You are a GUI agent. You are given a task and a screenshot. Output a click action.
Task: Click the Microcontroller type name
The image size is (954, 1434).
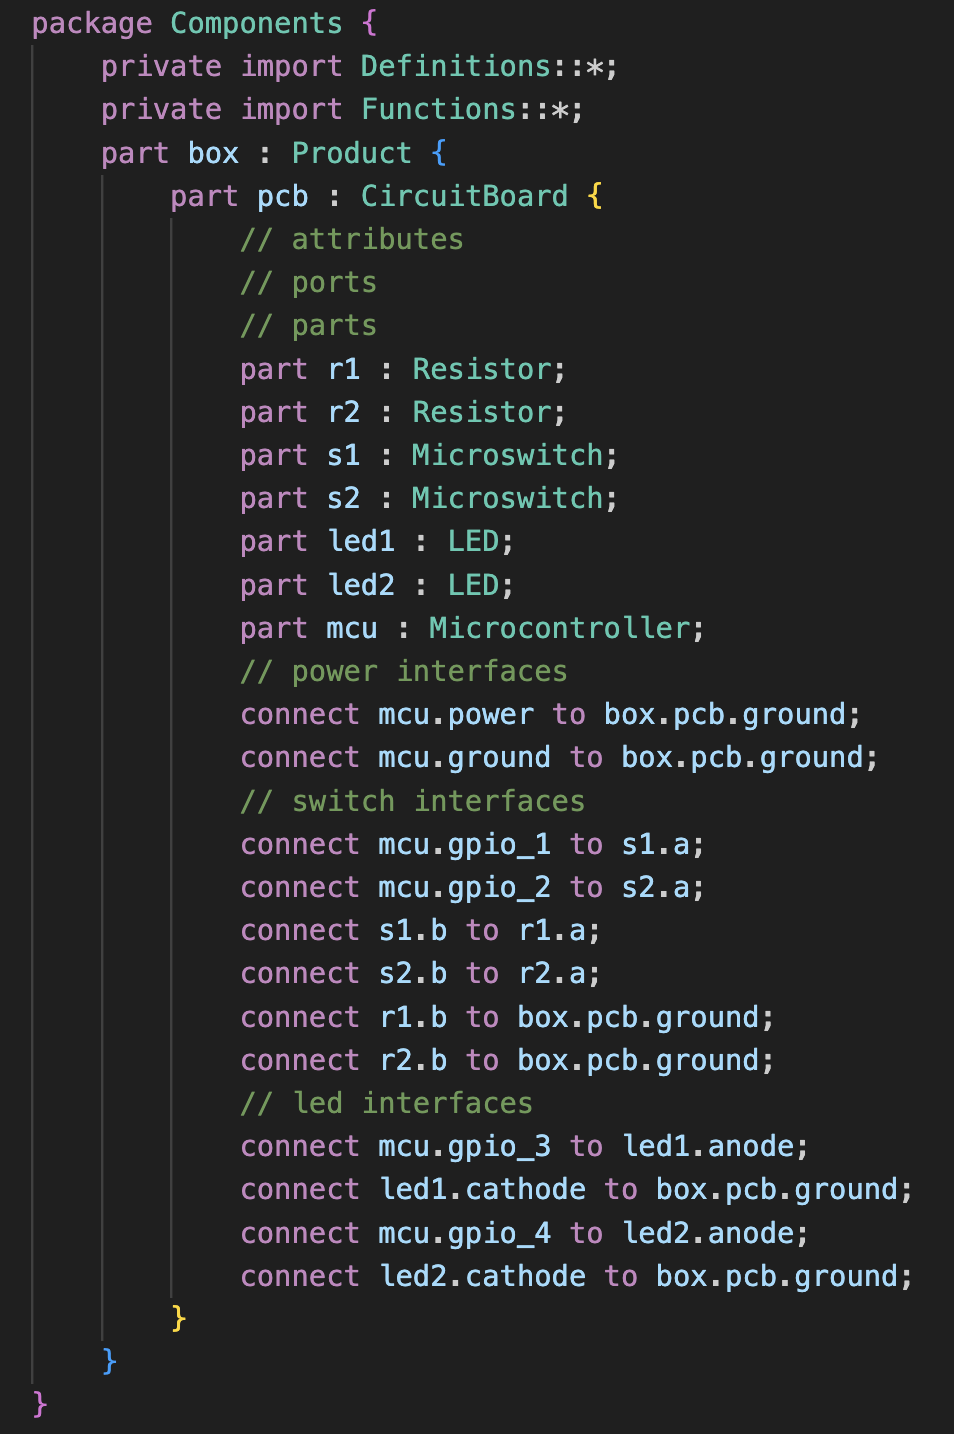pos(559,628)
